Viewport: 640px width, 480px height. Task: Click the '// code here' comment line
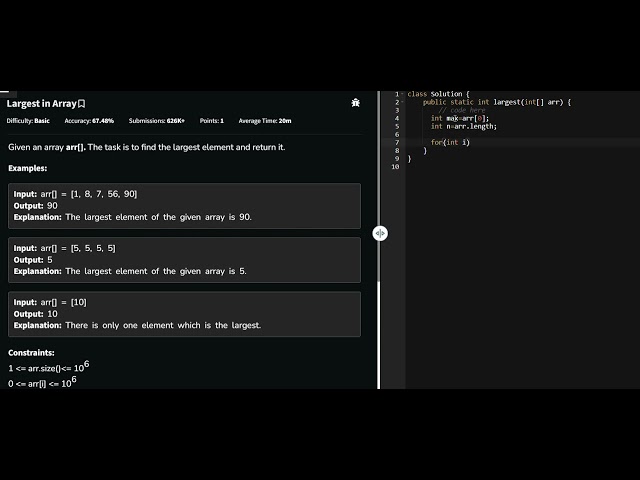pyautogui.click(x=462, y=110)
